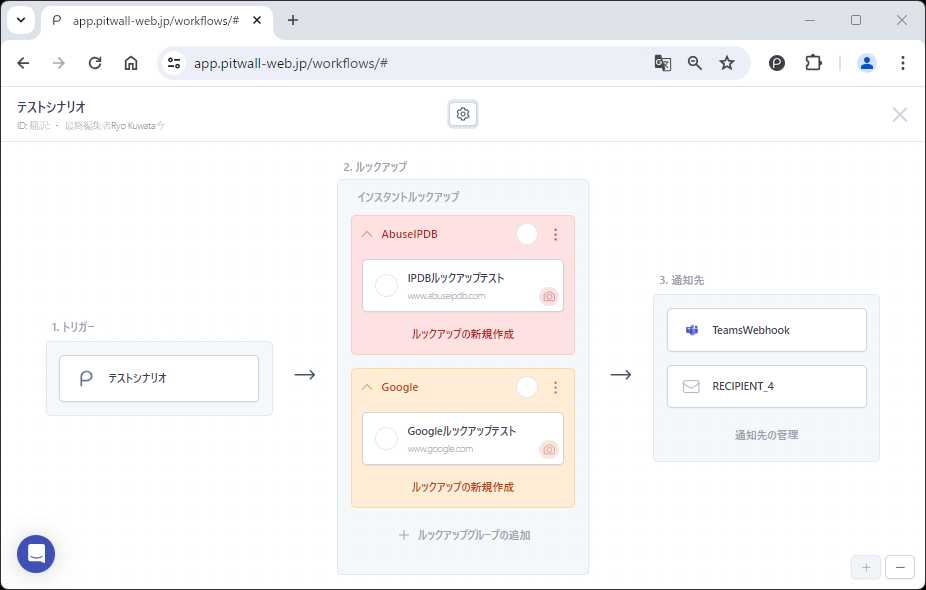Click camera icon on Googleルックアップテスト card
Screen dimensions: 926x590
click(x=548, y=450)
